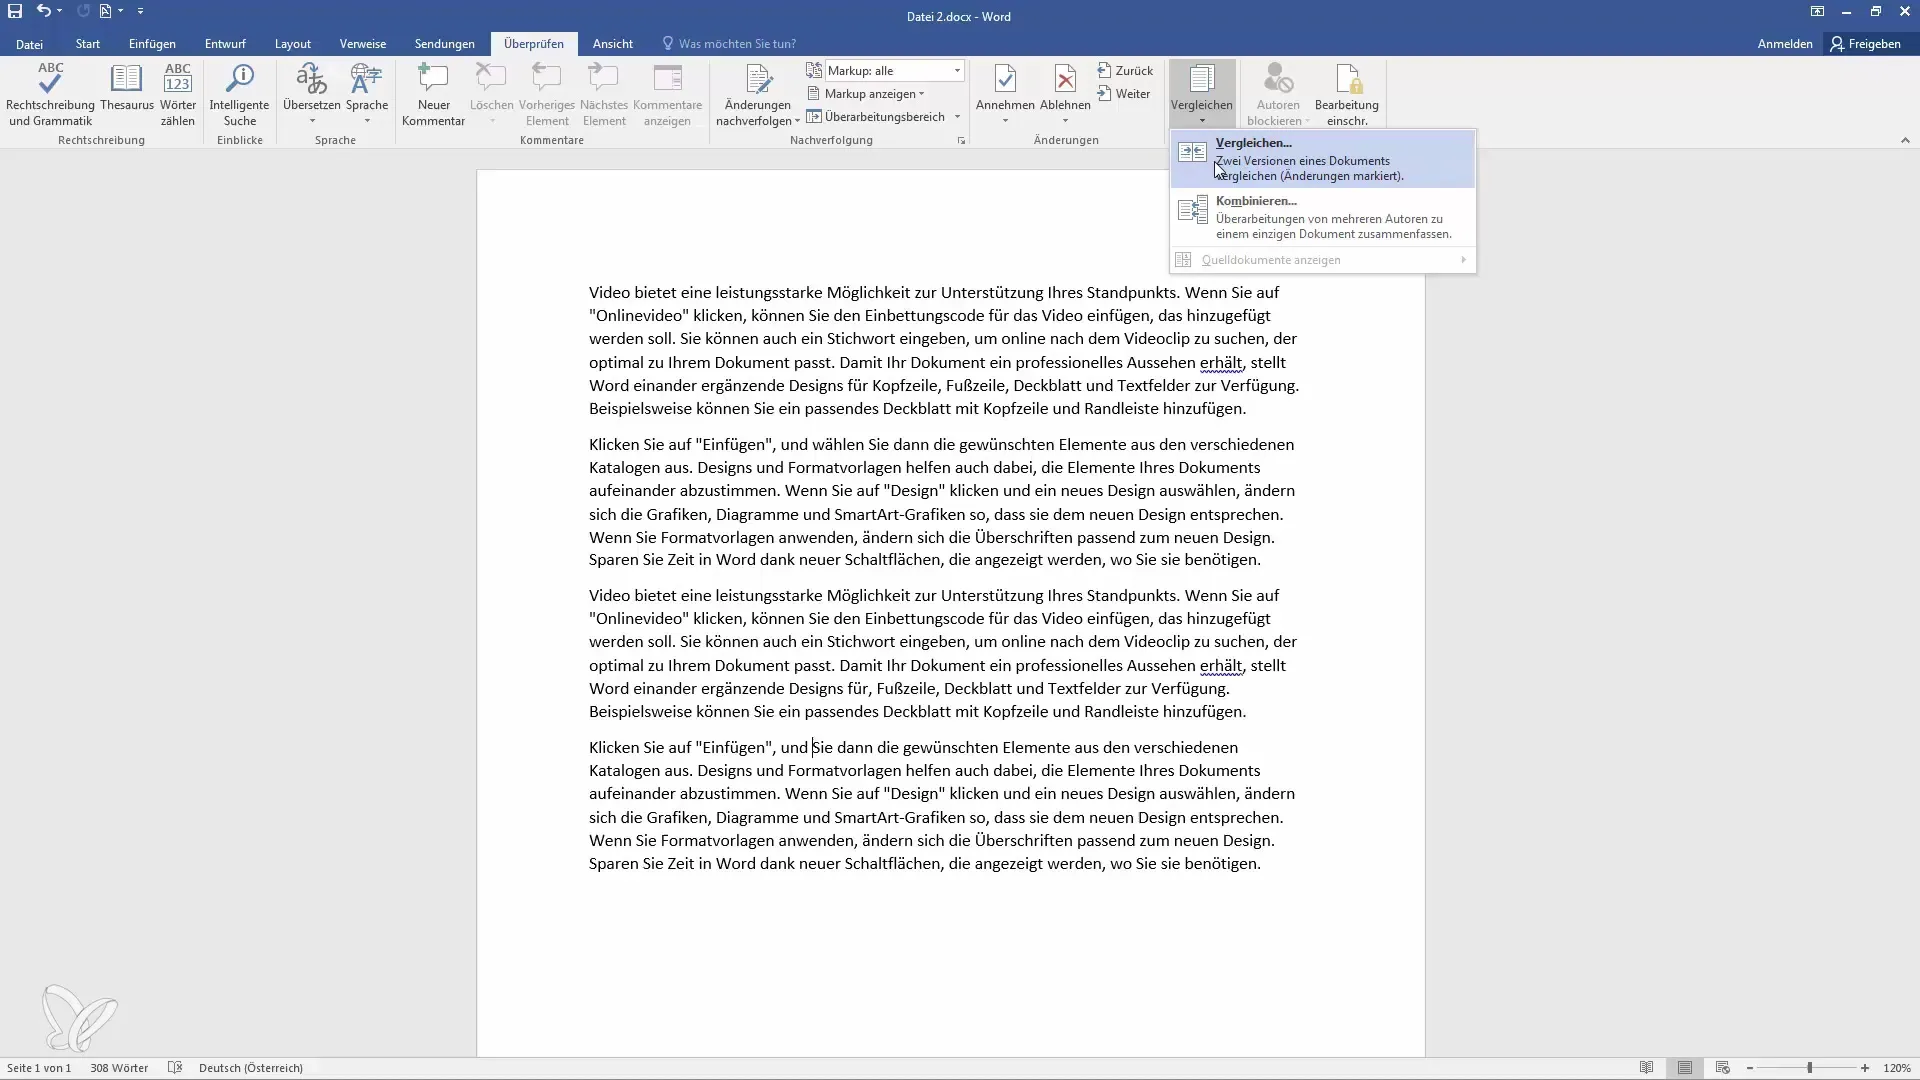Screen dimensions: 1920x1080
Task: Click the 308 Wörter word count
Action: [119, 1068]
